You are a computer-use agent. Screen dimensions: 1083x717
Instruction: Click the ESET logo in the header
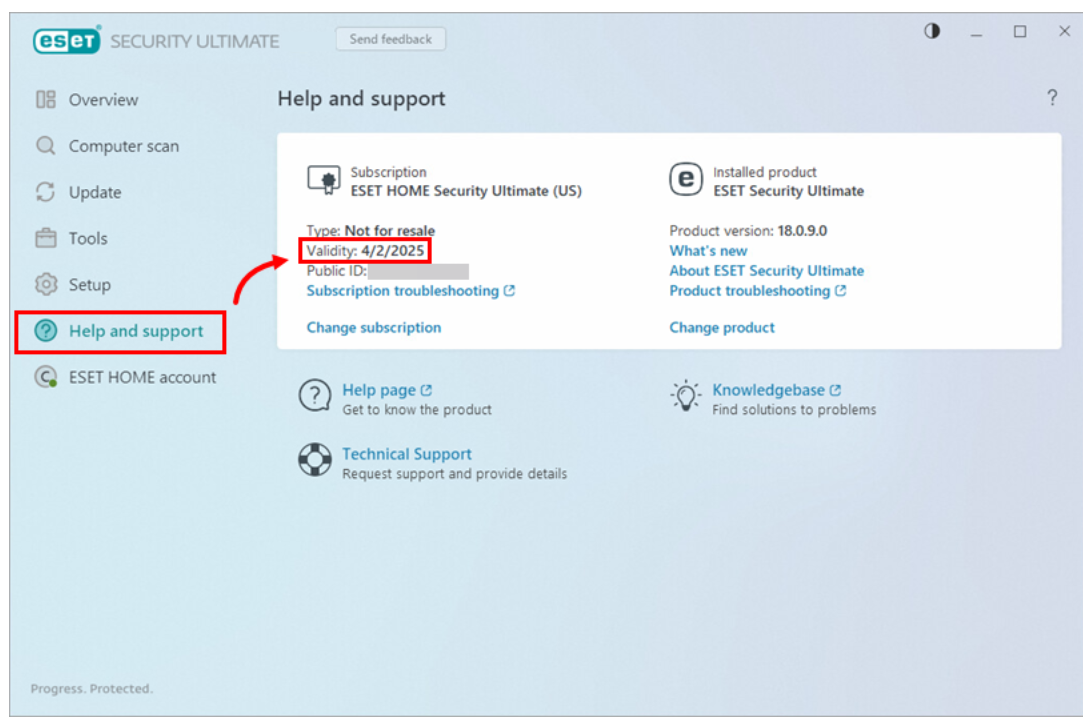point(66,40)
